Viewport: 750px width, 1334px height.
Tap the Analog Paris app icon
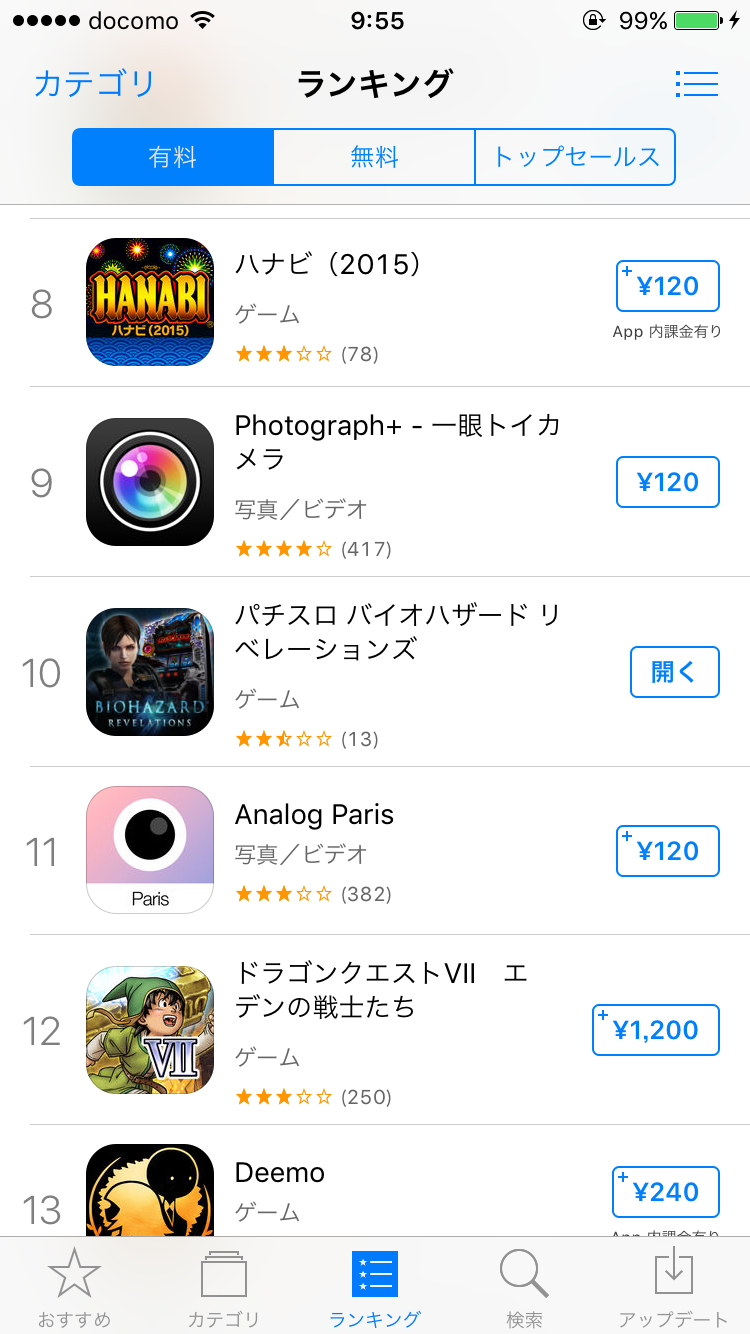coord(150,850)
